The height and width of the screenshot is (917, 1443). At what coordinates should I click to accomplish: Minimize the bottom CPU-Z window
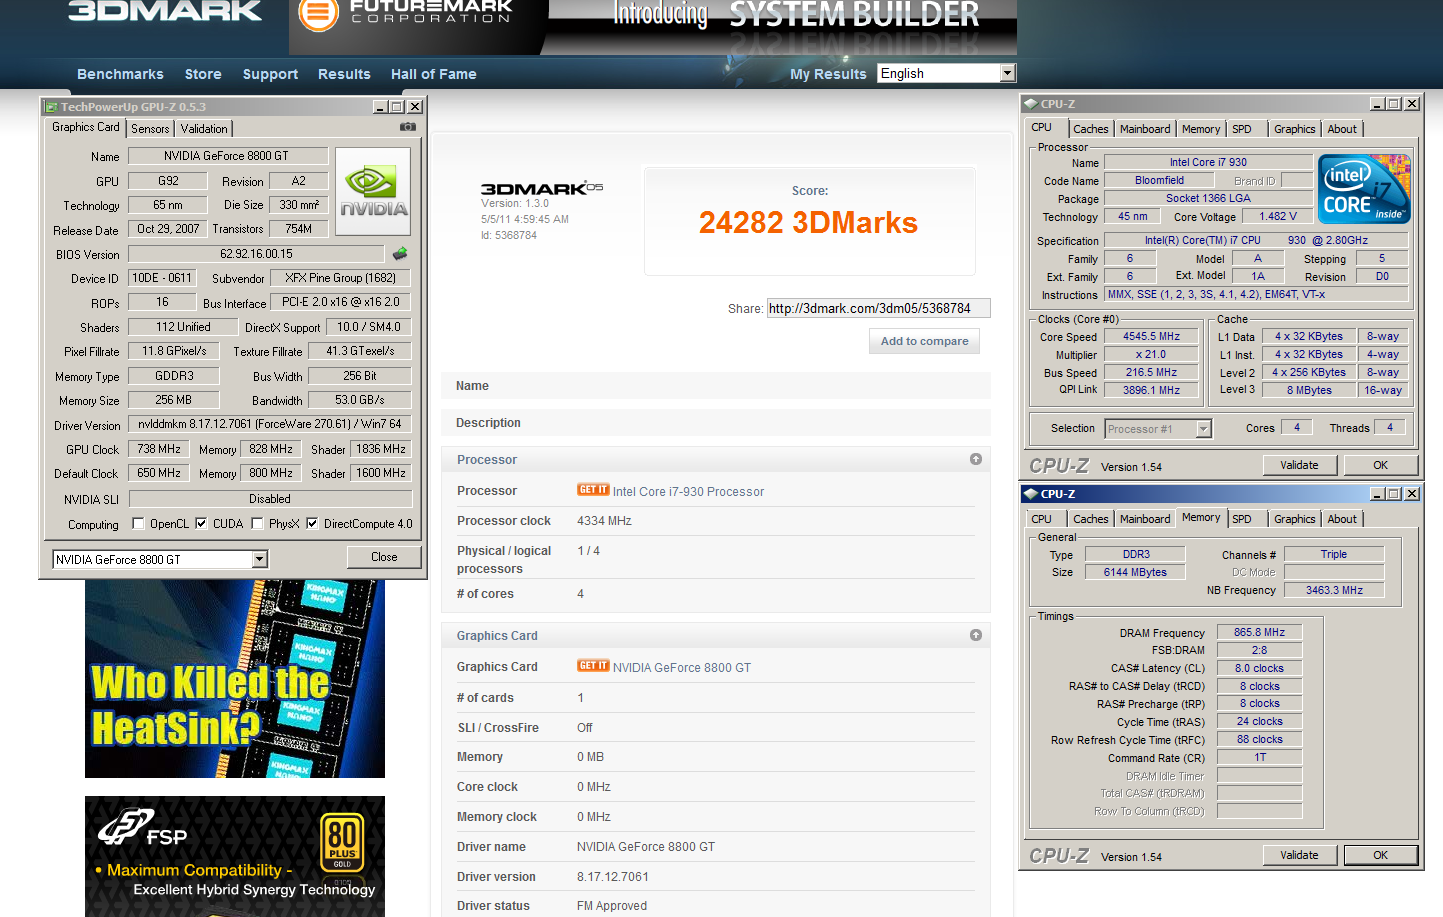tap(1377, 494)
